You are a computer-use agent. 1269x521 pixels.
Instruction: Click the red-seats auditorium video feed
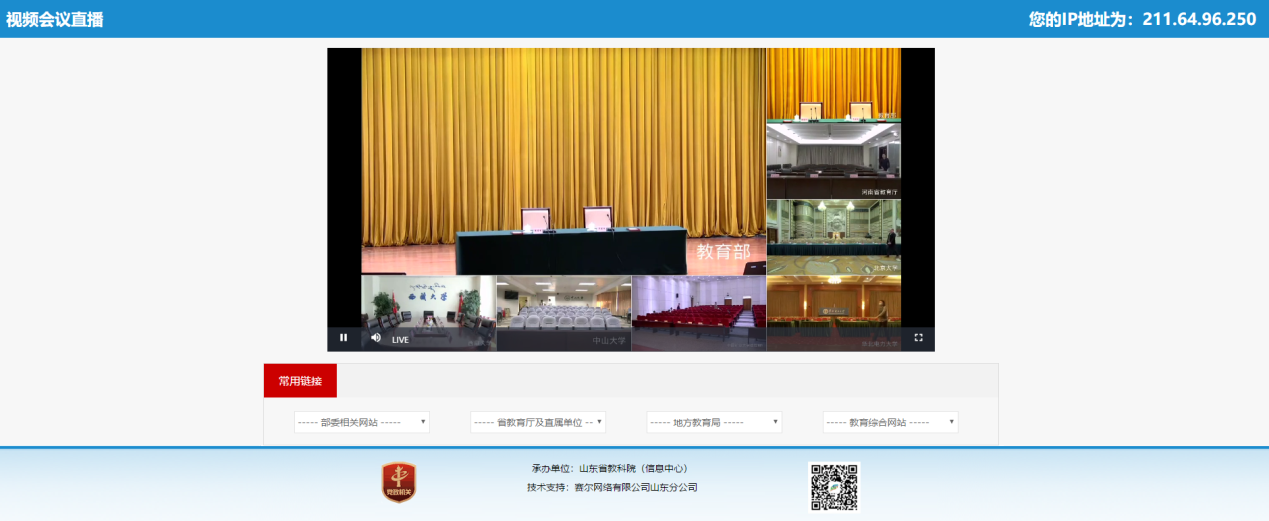(x=698, y=305)
